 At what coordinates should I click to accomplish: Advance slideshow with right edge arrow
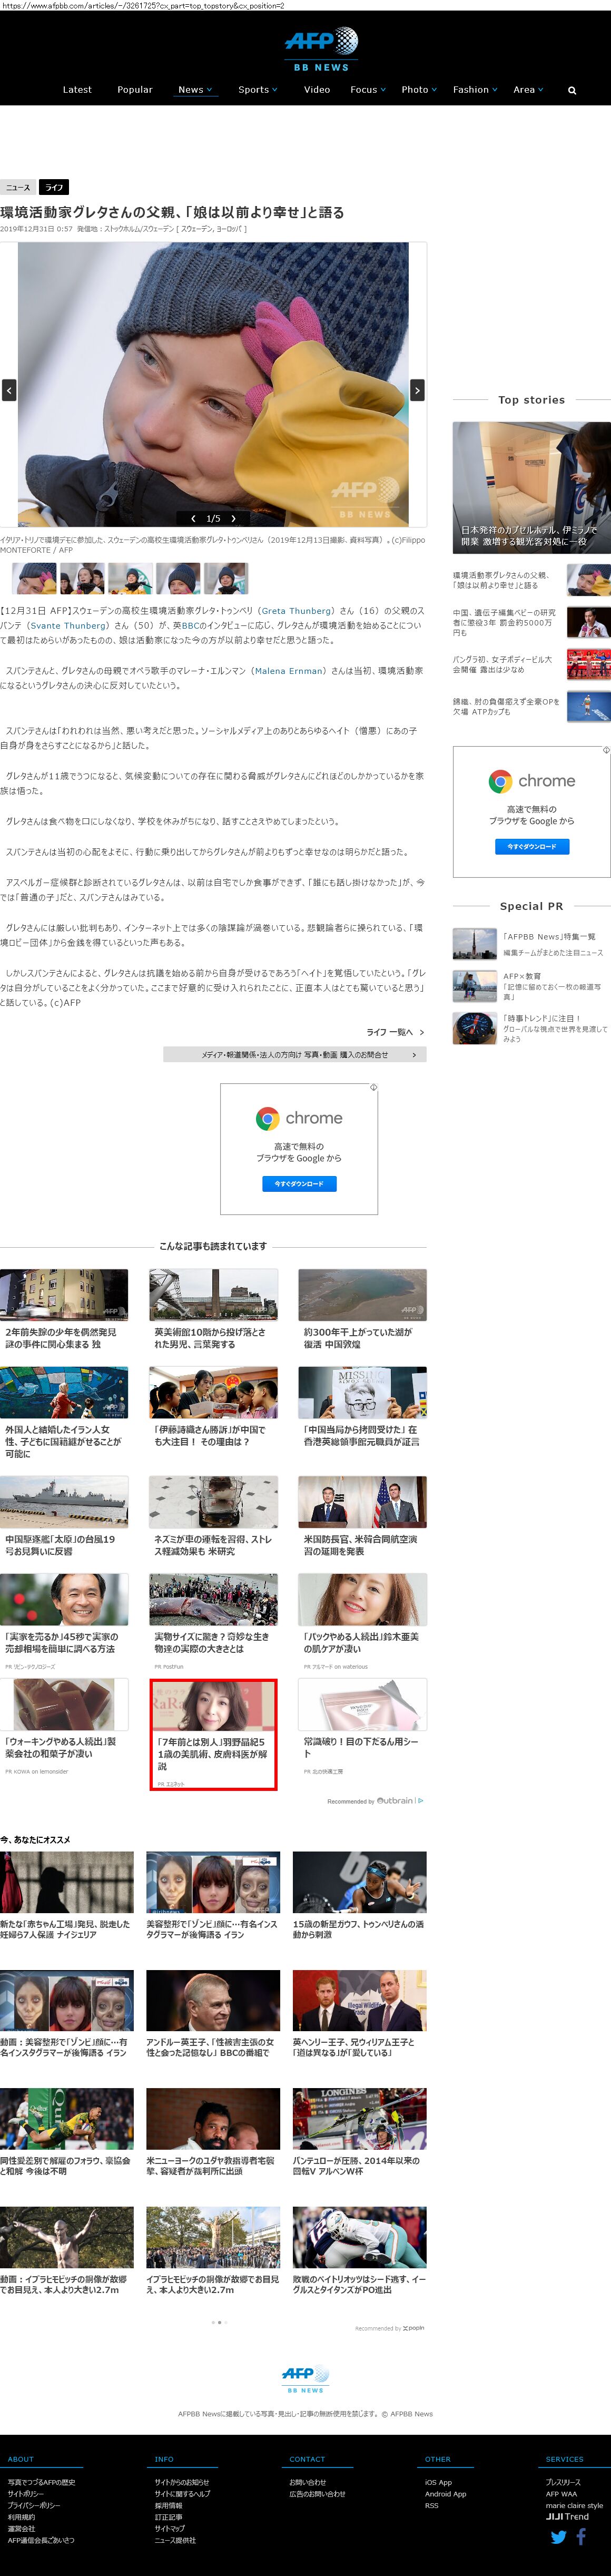[417, 390]
